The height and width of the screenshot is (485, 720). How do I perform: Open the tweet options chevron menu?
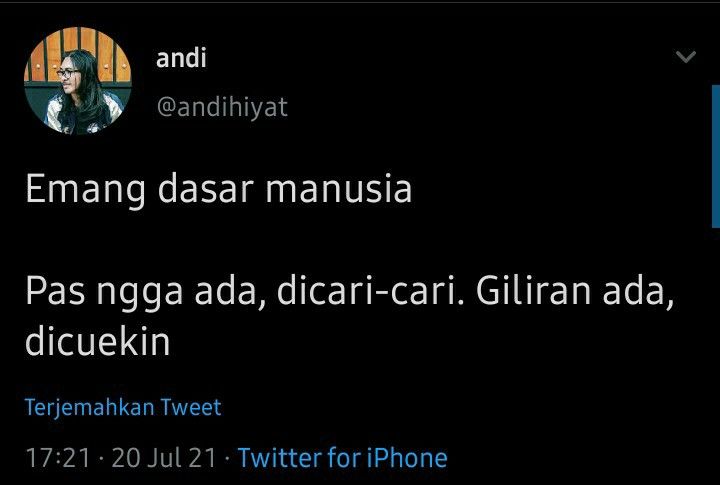click(686, 57)
